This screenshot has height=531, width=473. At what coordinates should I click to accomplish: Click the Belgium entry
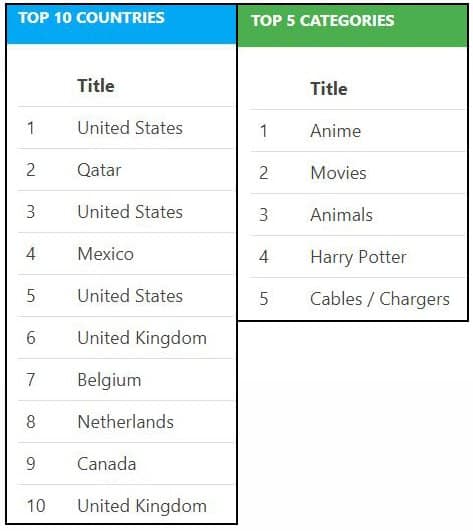click(x=109, y=380)
